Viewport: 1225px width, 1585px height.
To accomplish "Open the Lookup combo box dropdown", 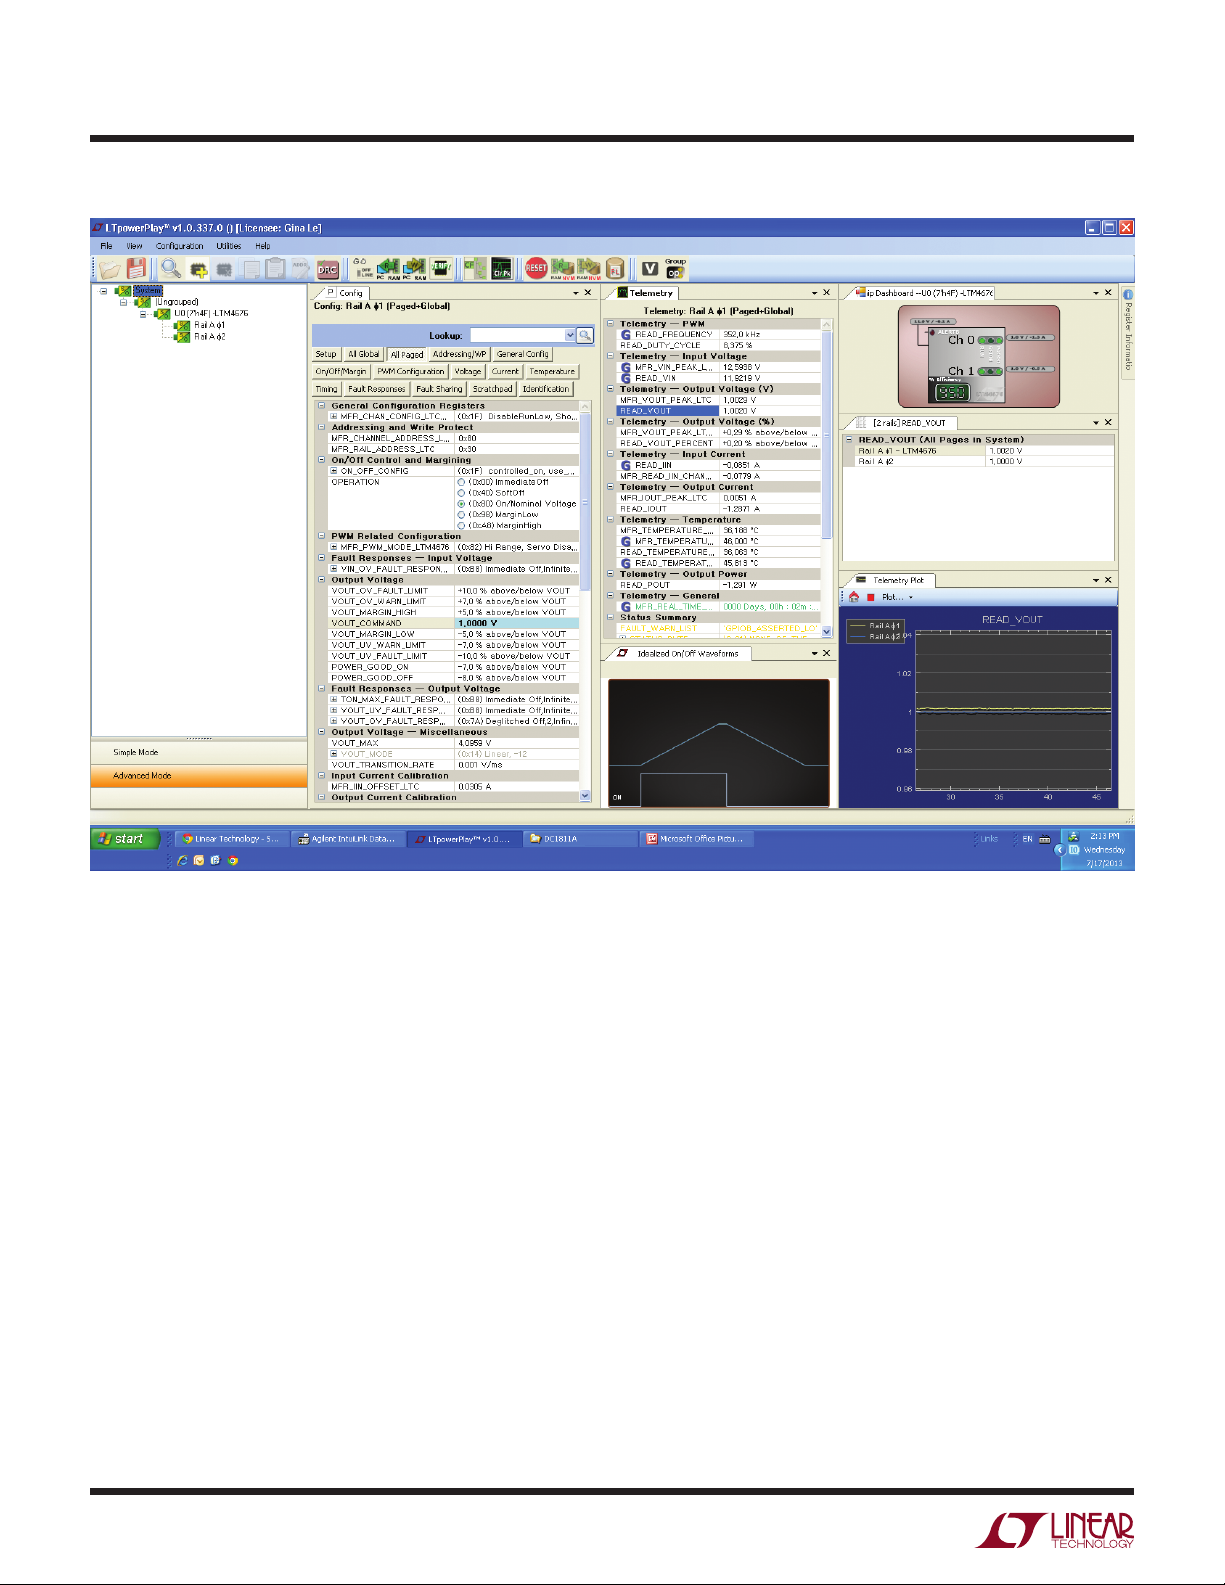I will (x=570, y=336).
